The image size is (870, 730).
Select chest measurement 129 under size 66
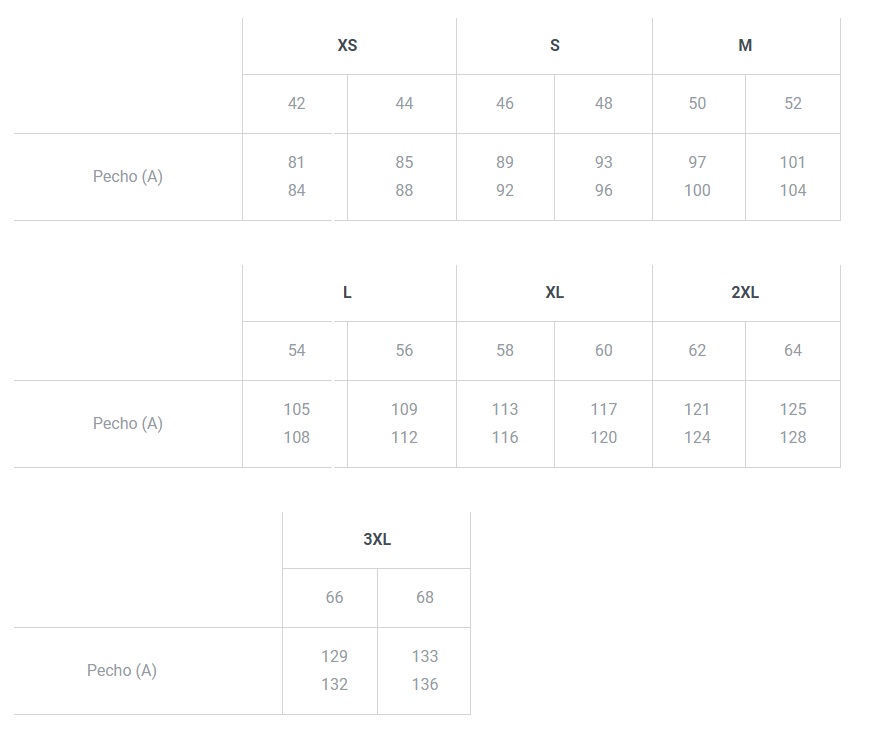334,656
